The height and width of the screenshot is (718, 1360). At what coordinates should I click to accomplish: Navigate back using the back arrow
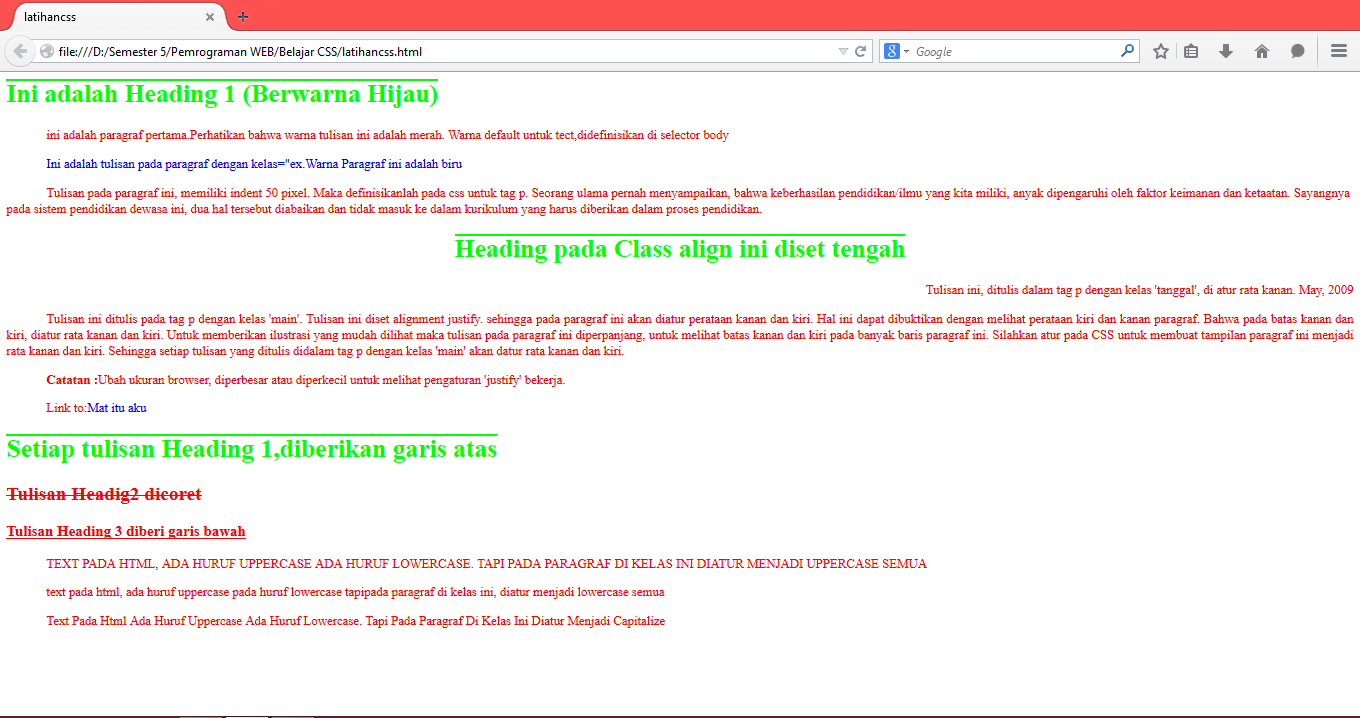pos(18,50)
